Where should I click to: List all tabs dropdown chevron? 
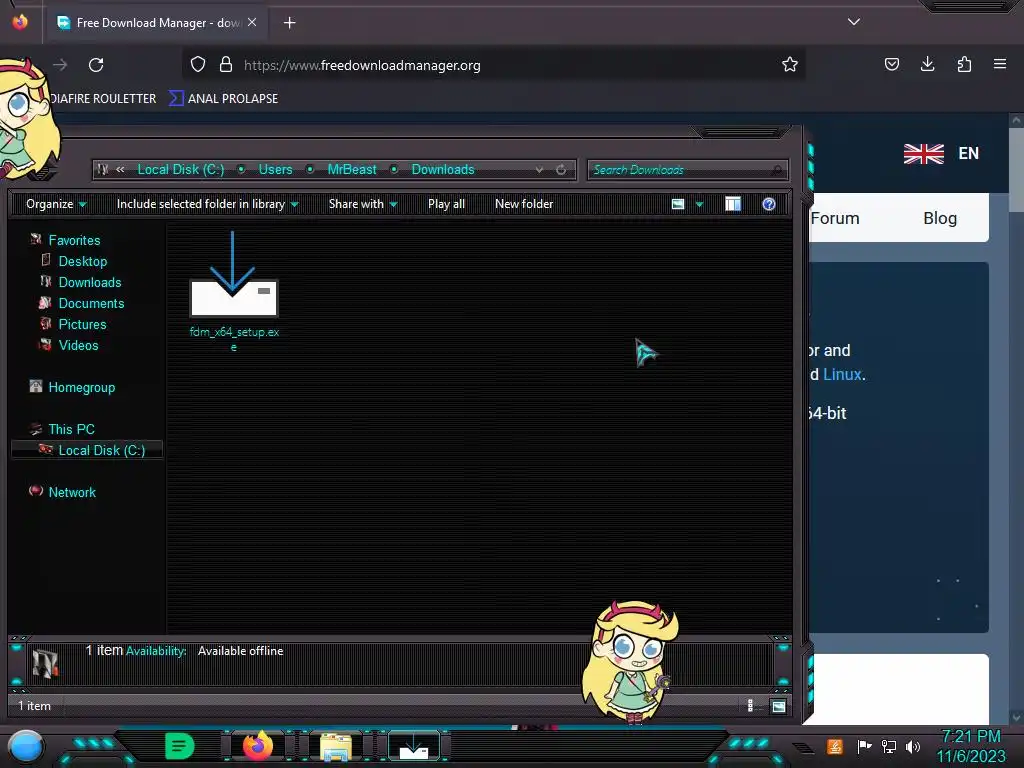(854, 22)
